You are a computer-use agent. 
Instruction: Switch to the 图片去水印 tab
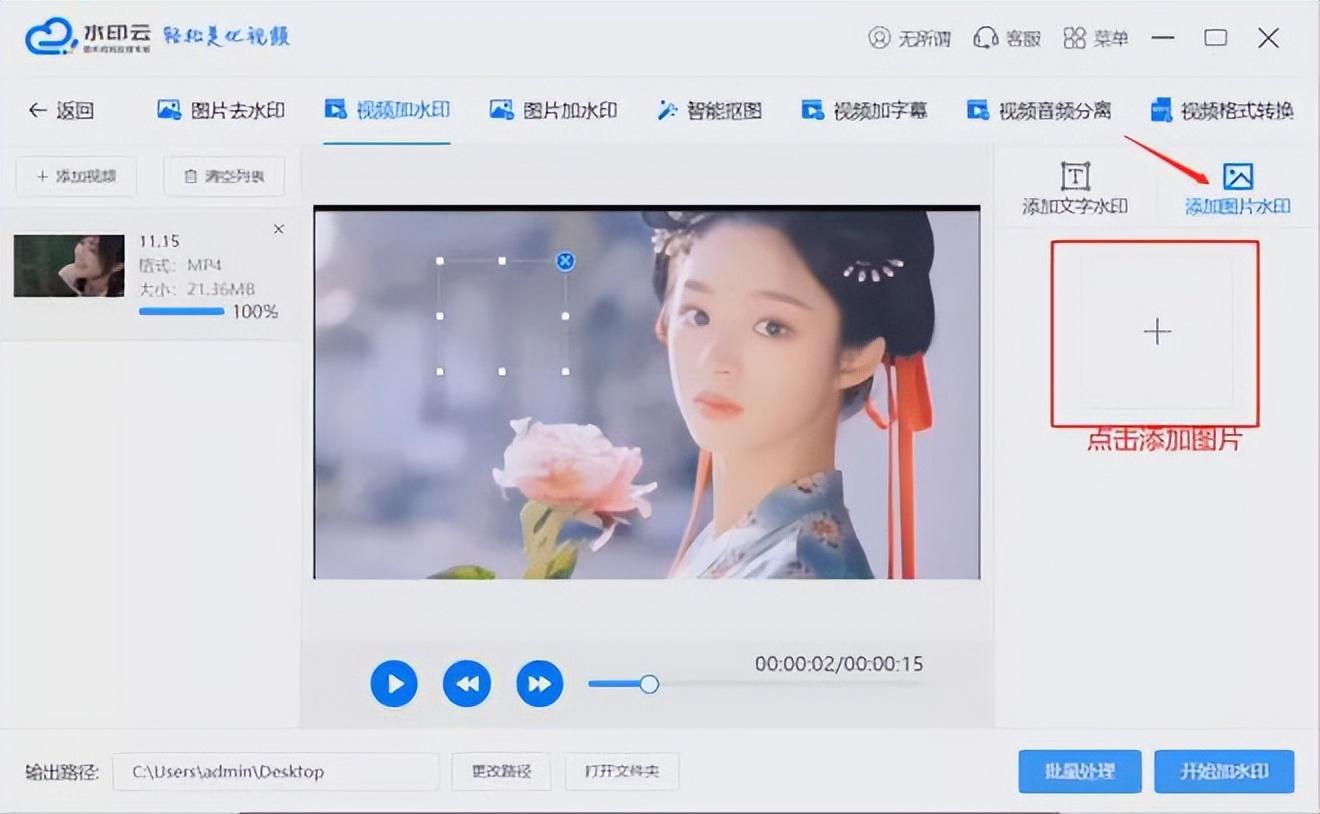[x=221, y=110]
